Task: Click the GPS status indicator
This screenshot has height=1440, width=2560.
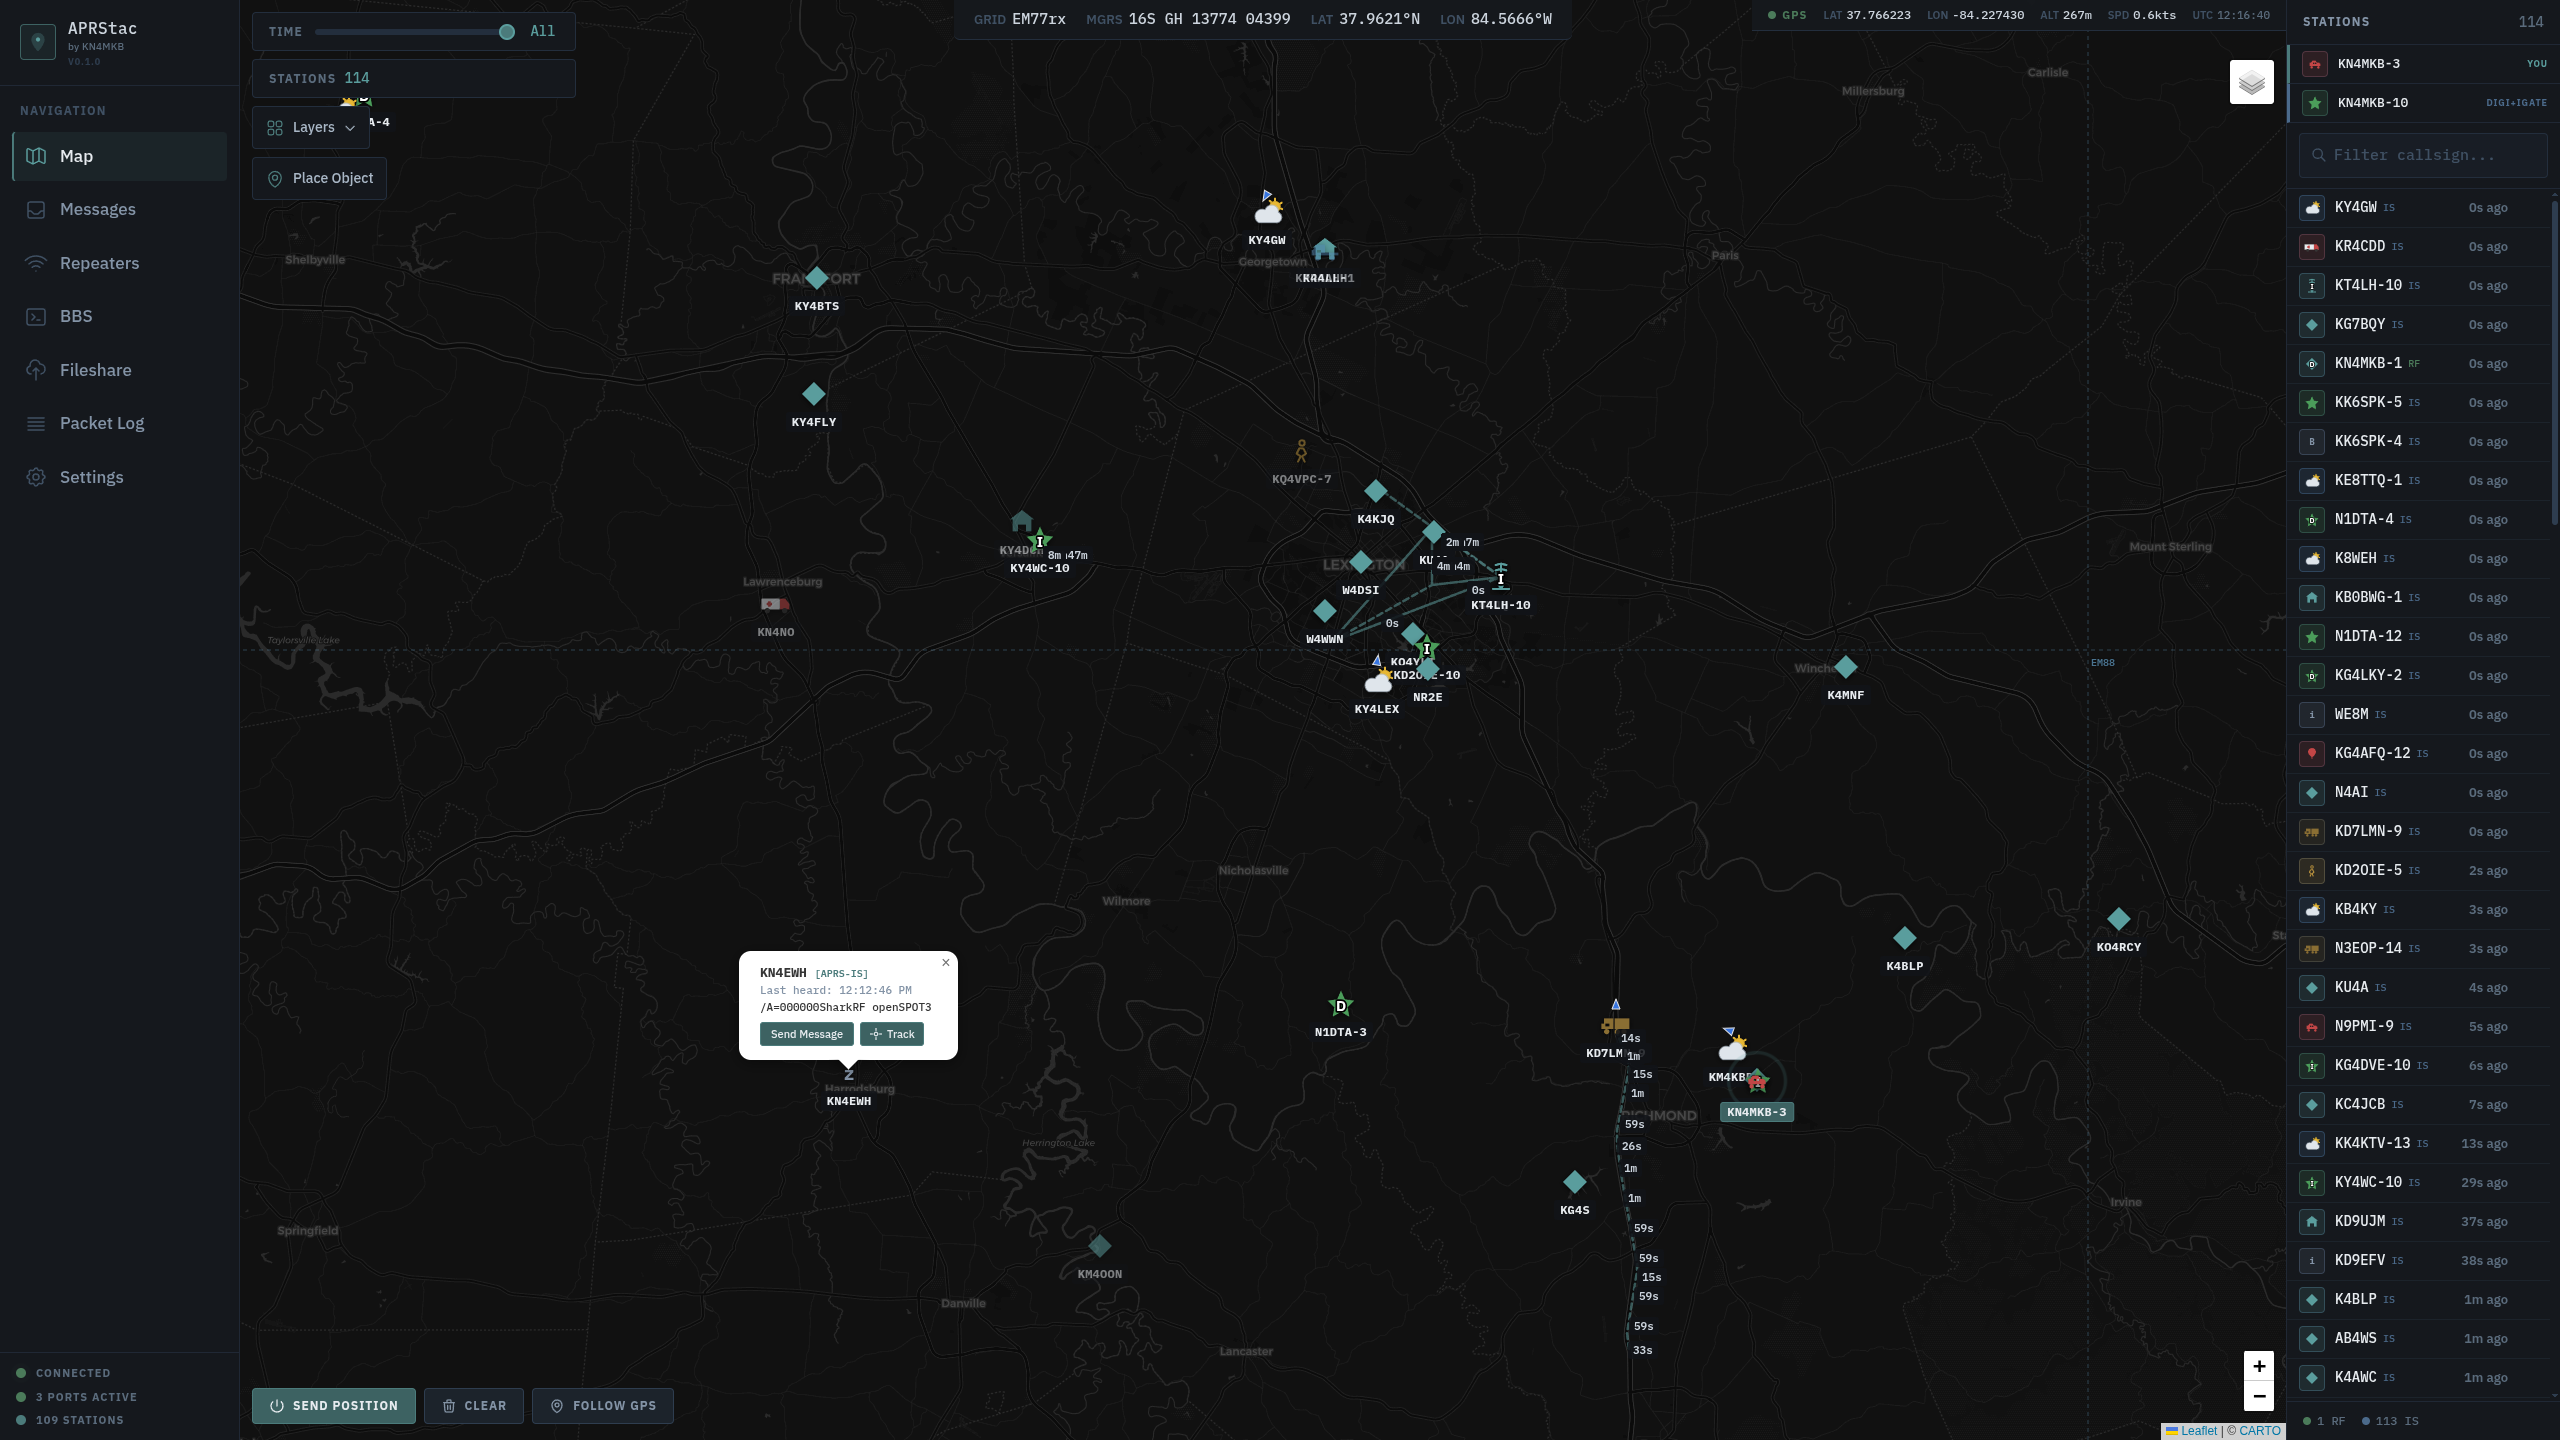Action: point(1790,15)
